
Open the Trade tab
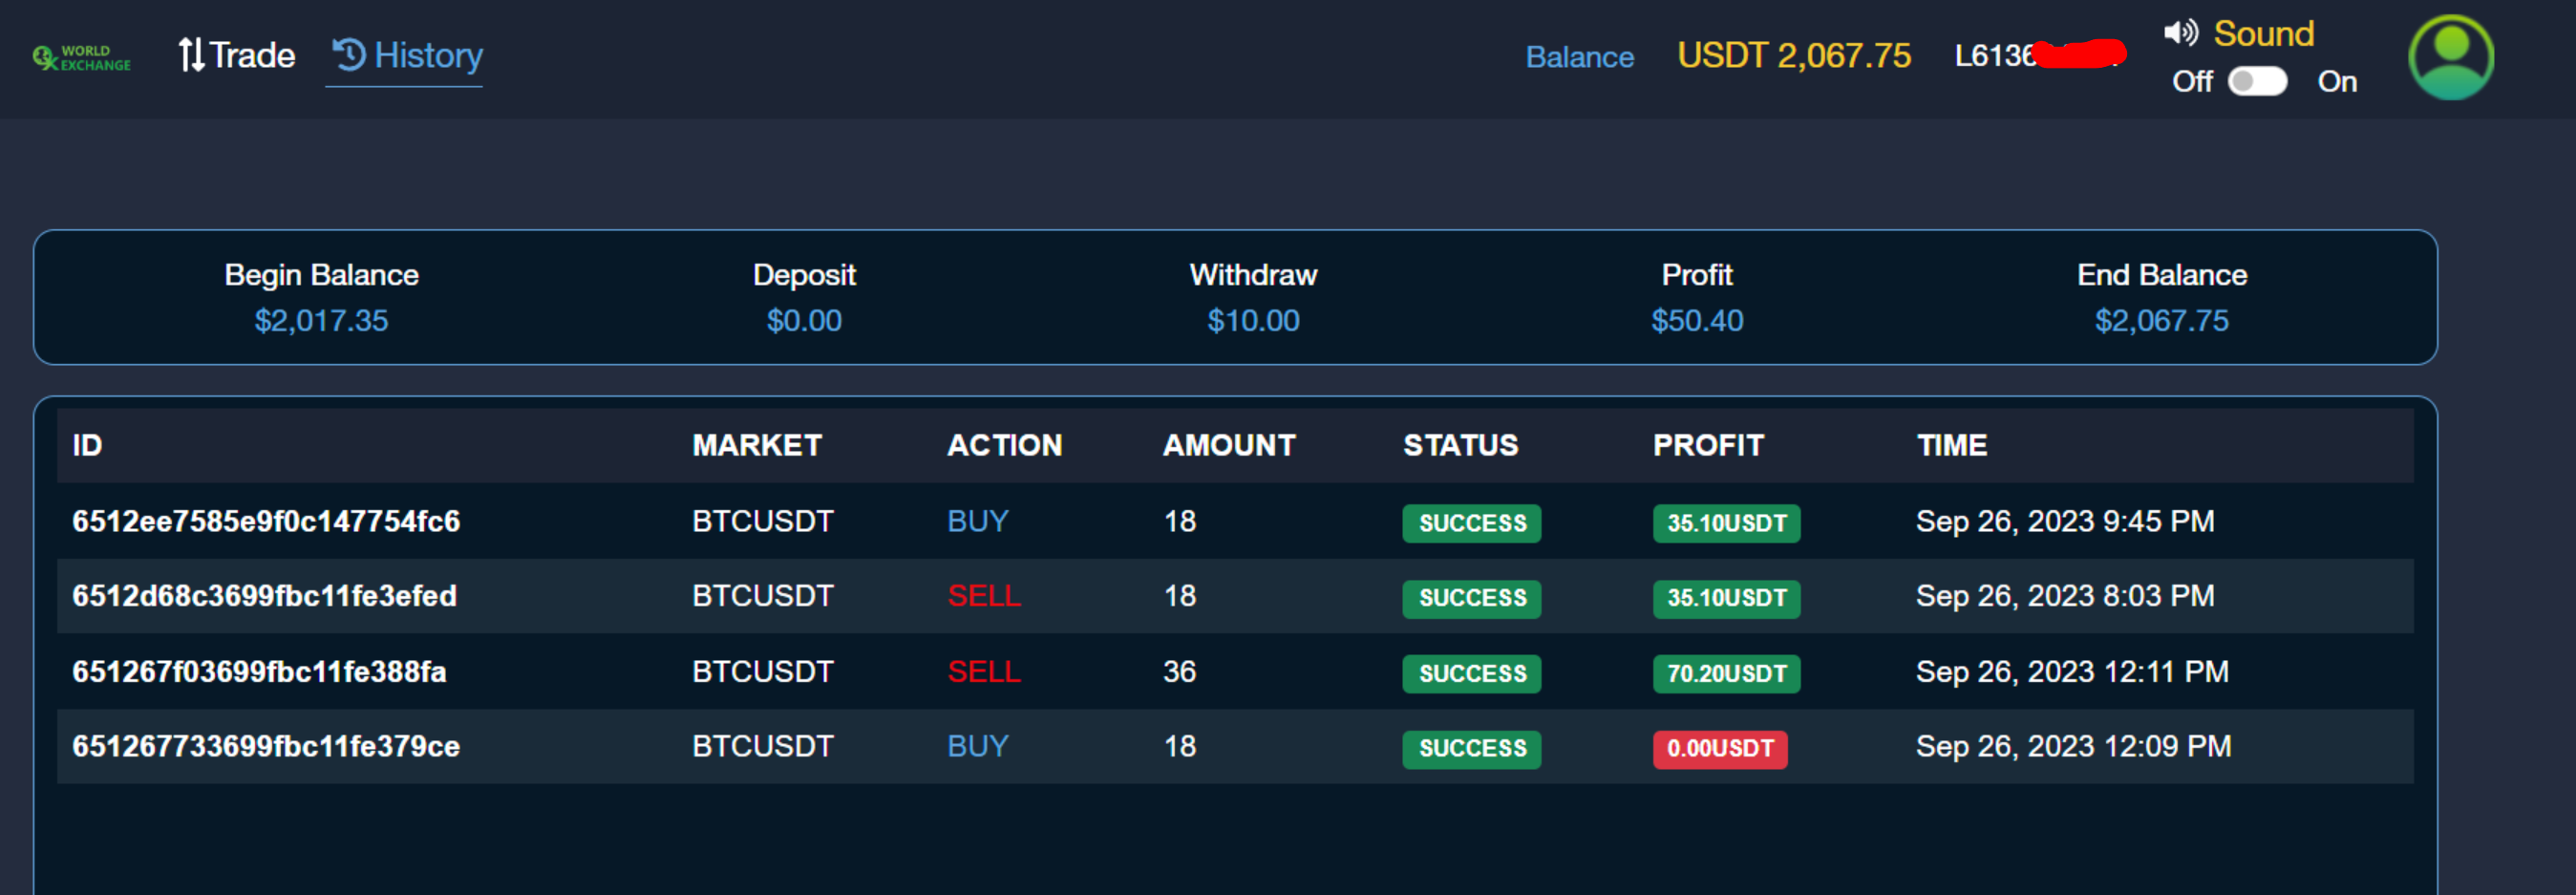pyautogui.click(x=237, y=55)
